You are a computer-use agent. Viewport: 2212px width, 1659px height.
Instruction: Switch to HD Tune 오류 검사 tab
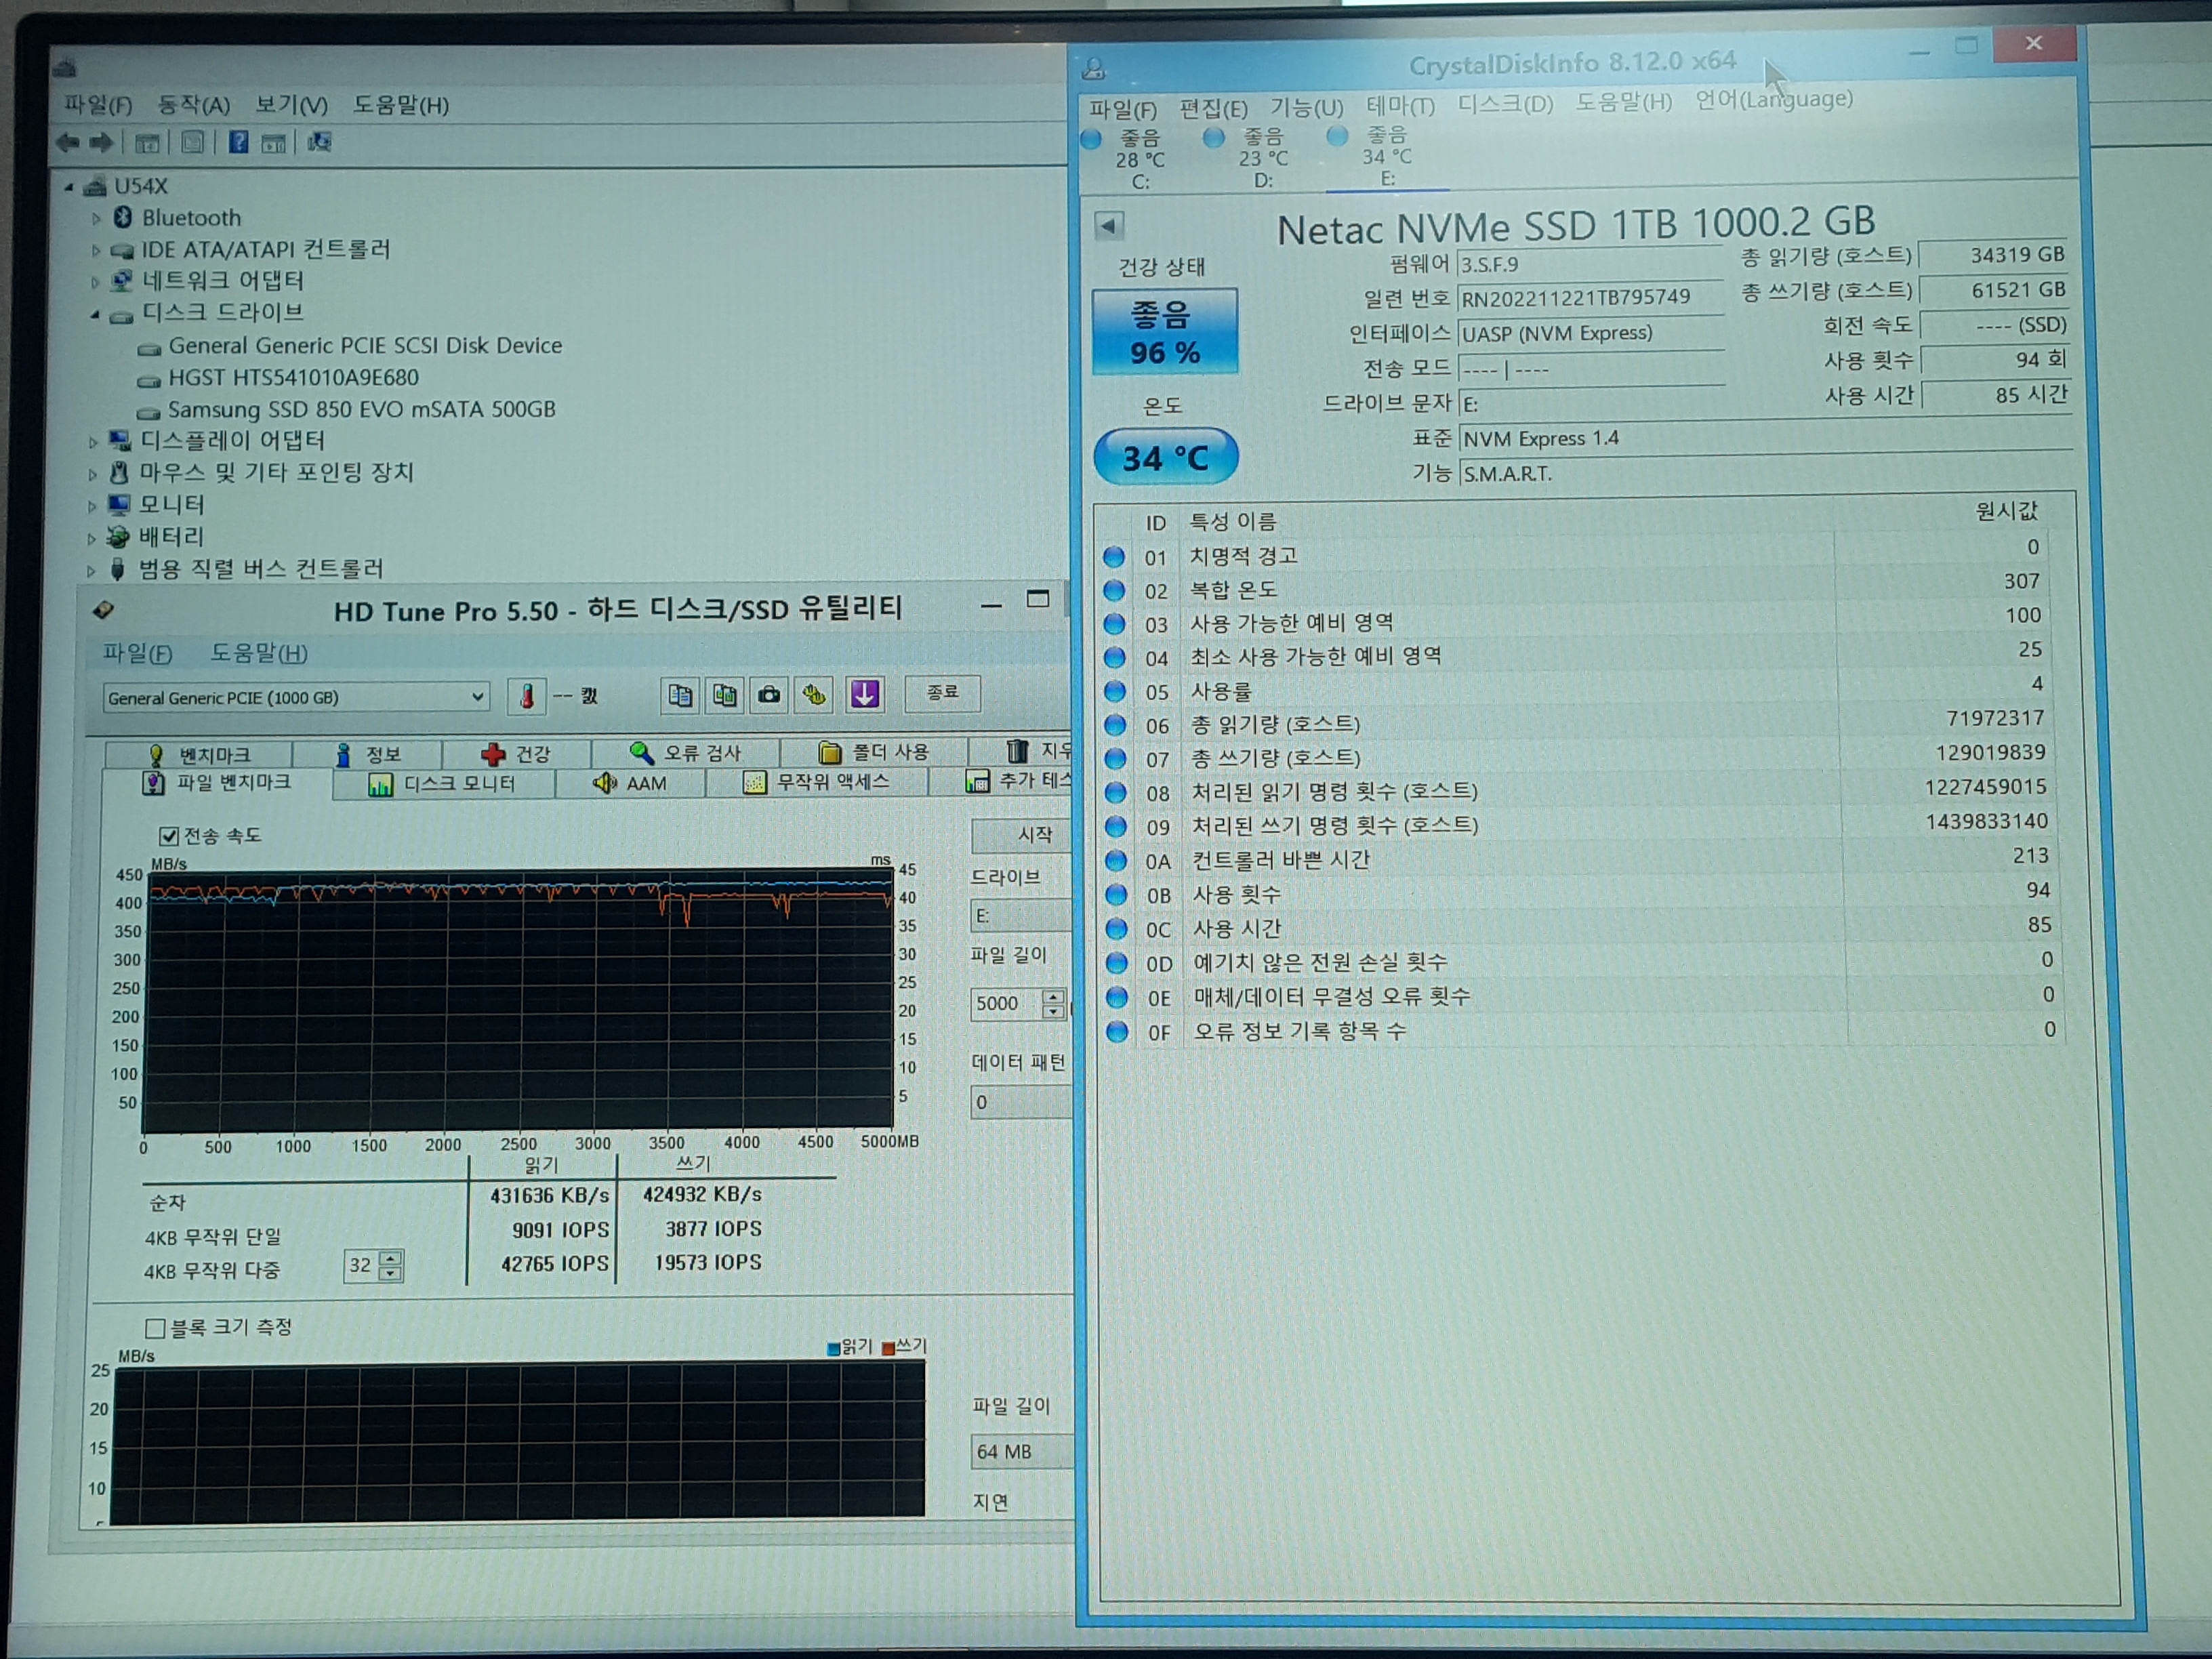pyautogui.click(x=685, y=752)
